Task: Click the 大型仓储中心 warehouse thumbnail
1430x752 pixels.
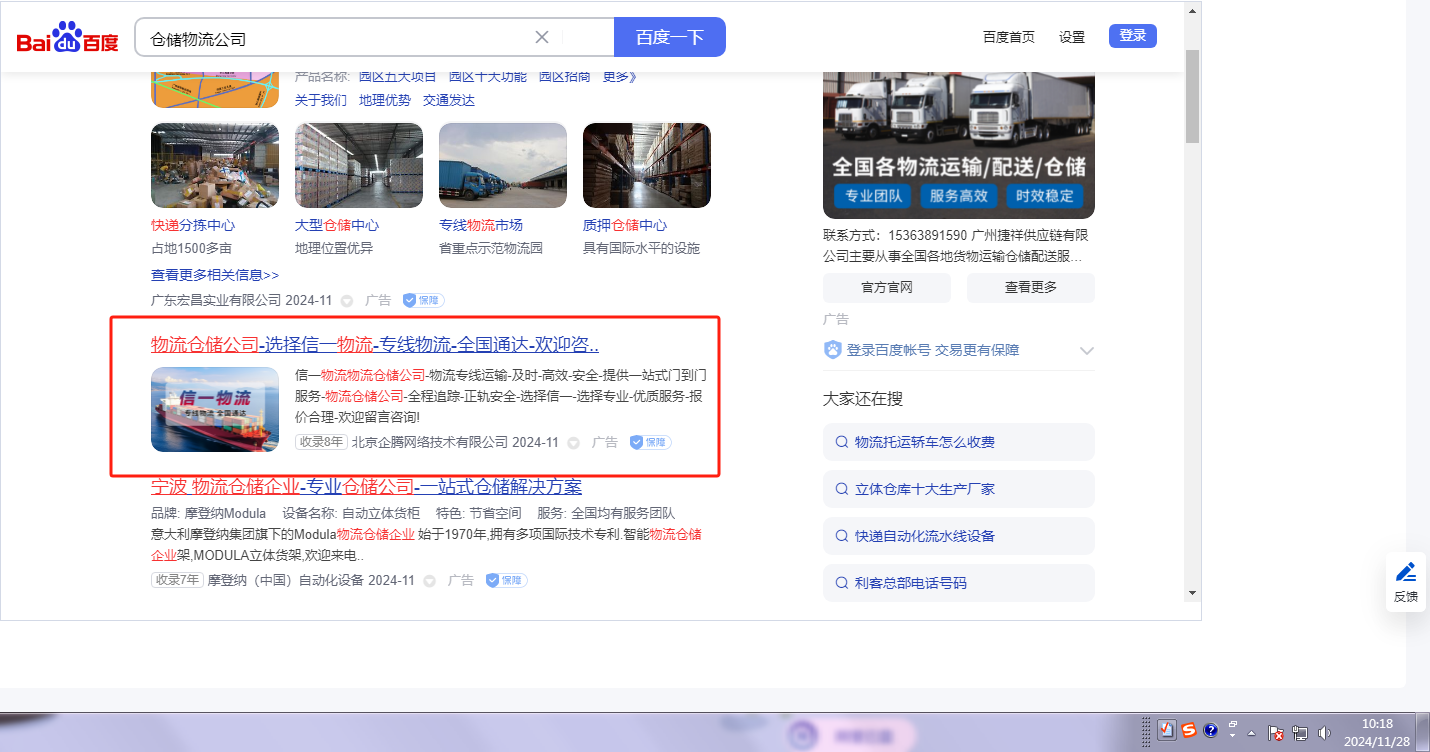Action: pyautogui.click(x=359, y=165)
